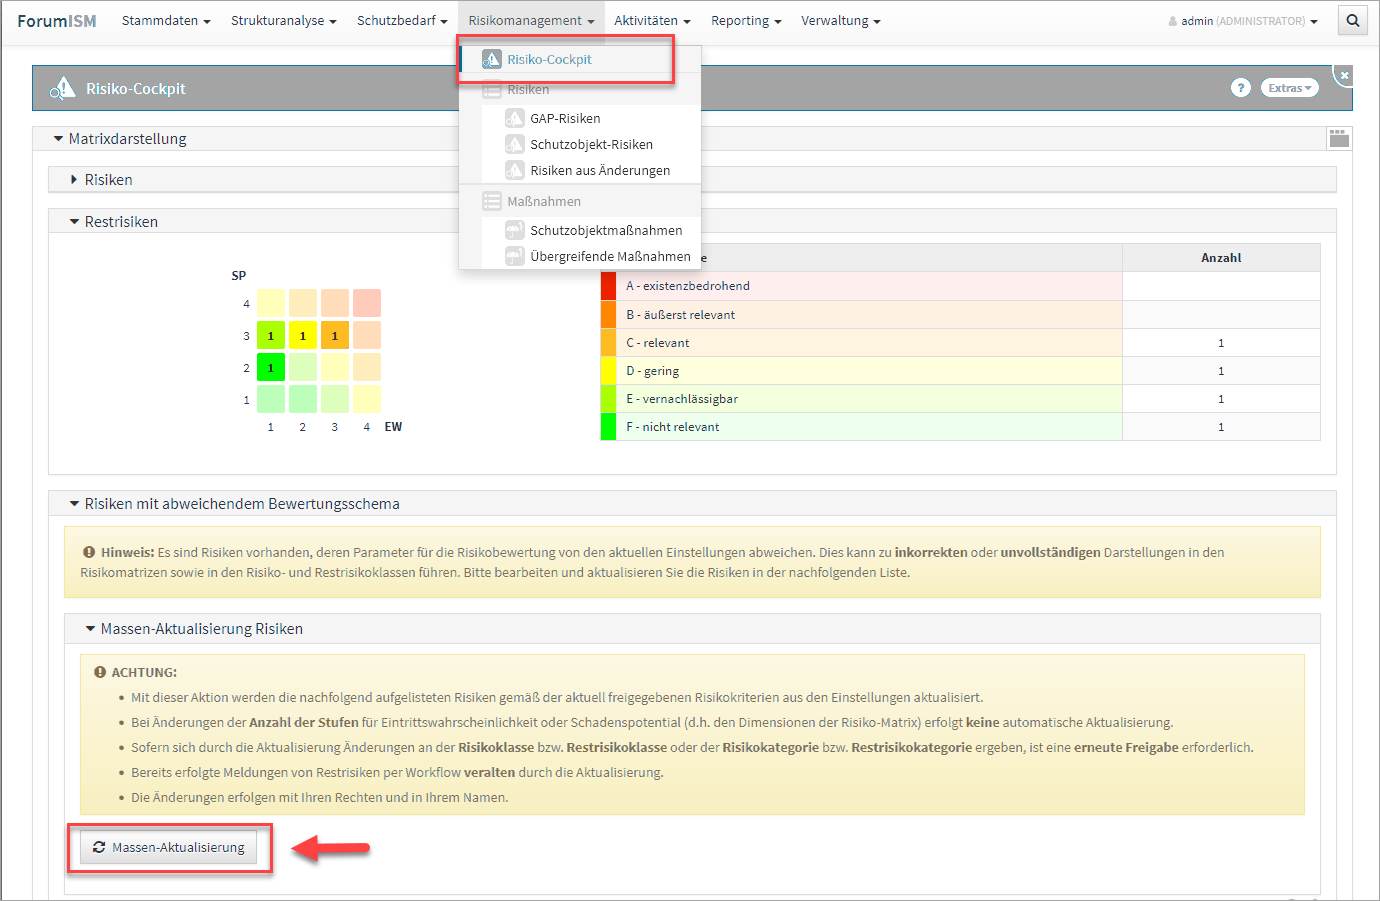Collapse the Restrisiken section
The height and width of the screenshot is (901, 1380).
(x=120, y=222)
